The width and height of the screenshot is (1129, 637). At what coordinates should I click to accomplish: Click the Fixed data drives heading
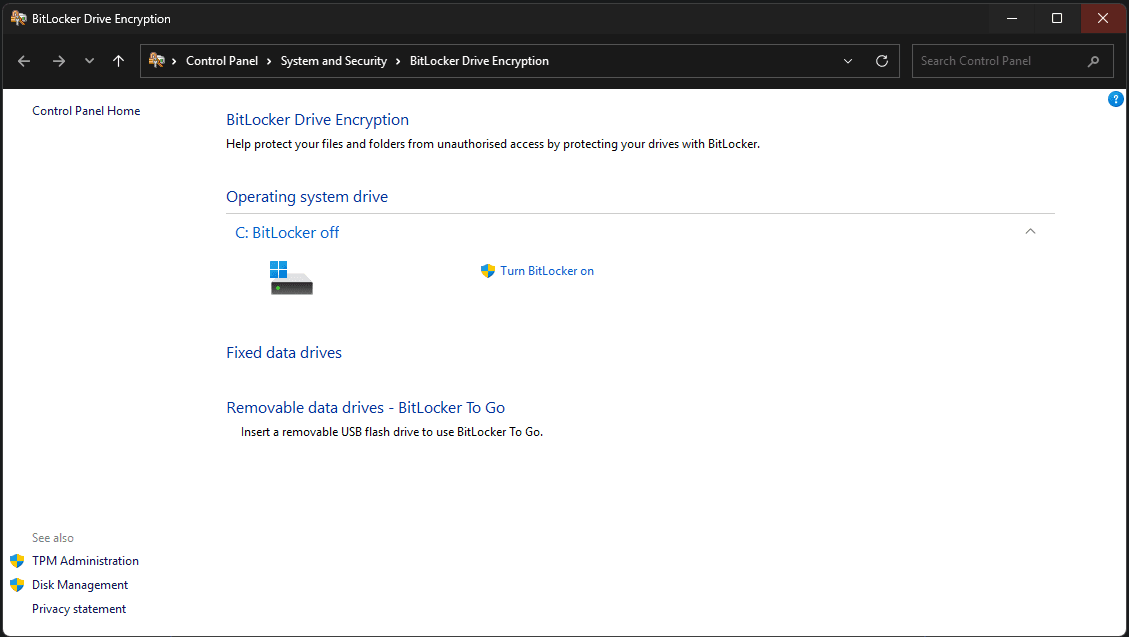pyautogui.click(x=284, y=353)
